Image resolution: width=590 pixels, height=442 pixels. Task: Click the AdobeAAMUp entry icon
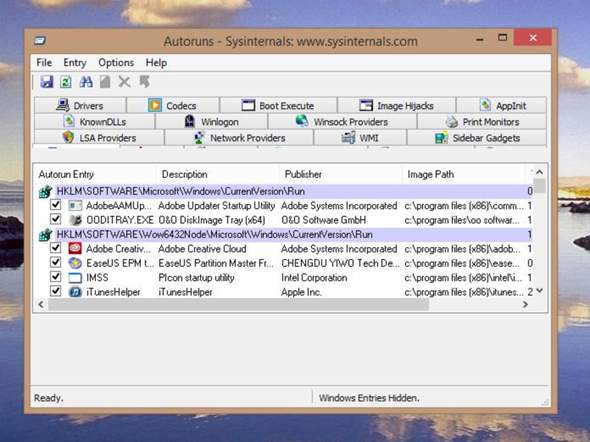pyautogui.click(x=75, y=205)
